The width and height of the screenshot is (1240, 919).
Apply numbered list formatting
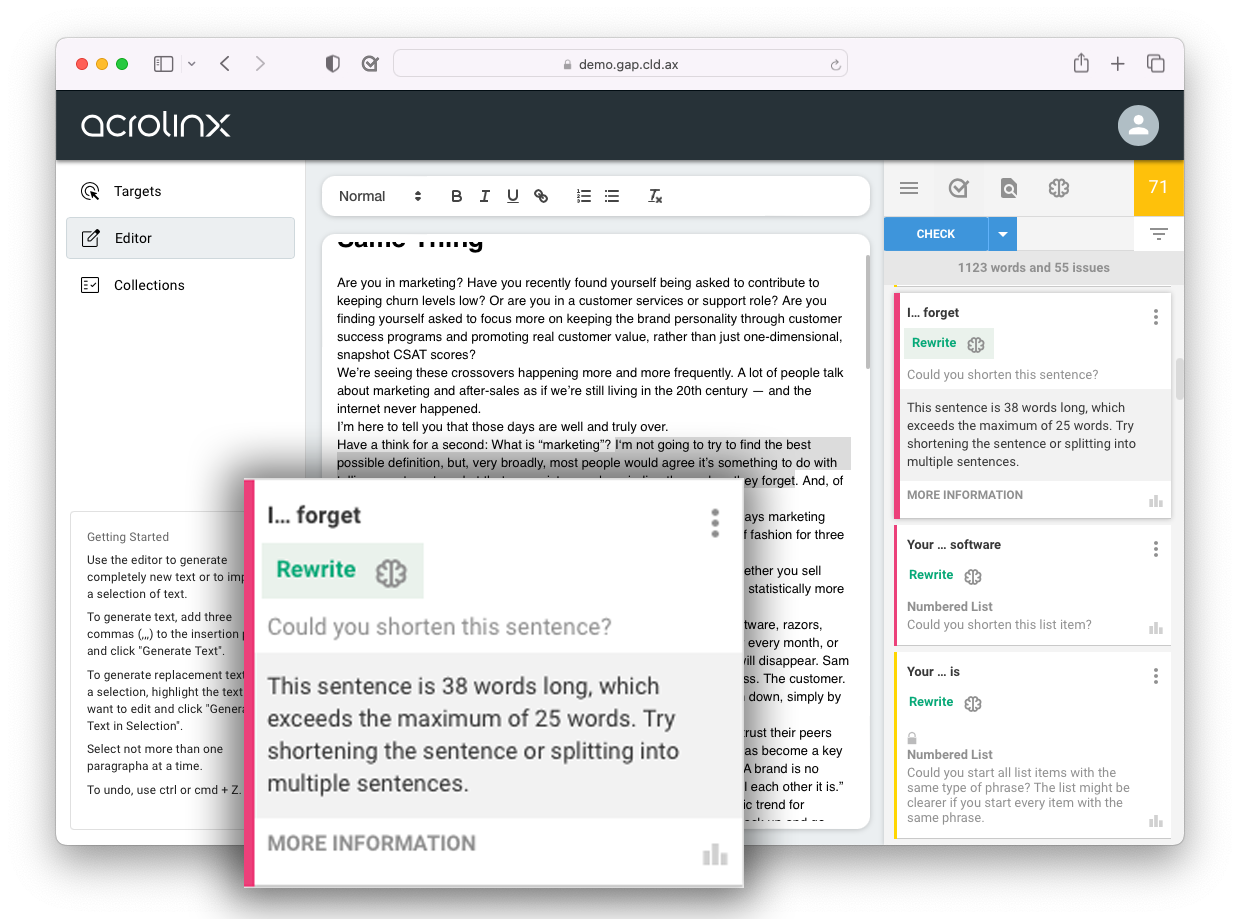[584, 196]
